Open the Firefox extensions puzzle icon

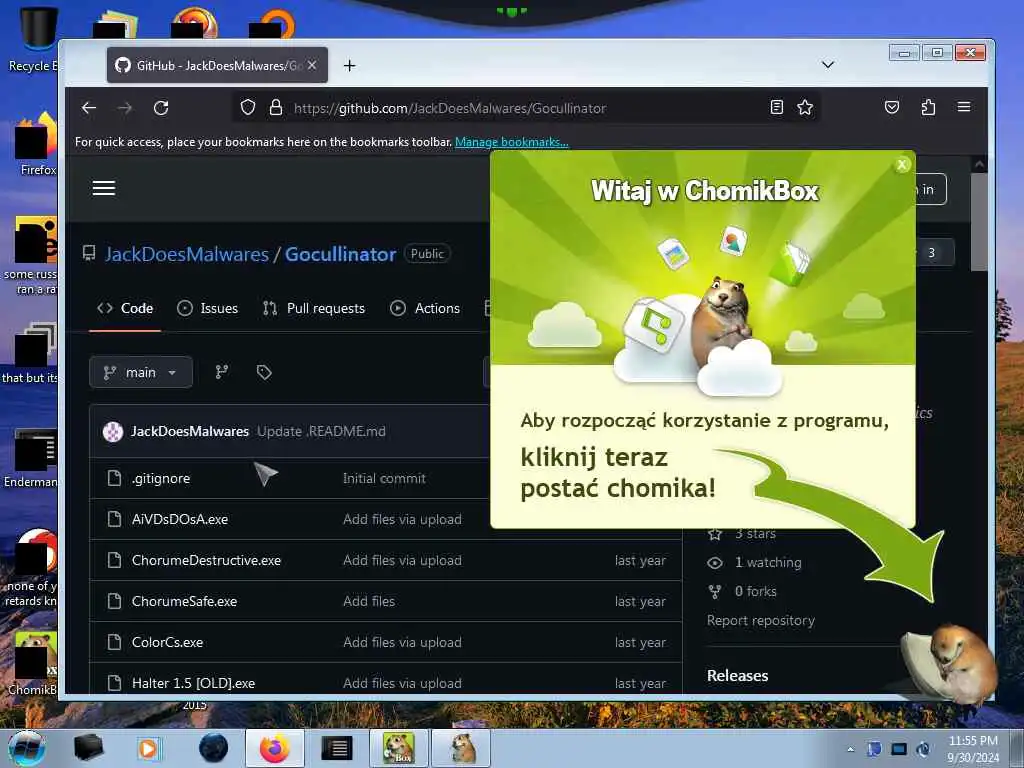(928, 107)
